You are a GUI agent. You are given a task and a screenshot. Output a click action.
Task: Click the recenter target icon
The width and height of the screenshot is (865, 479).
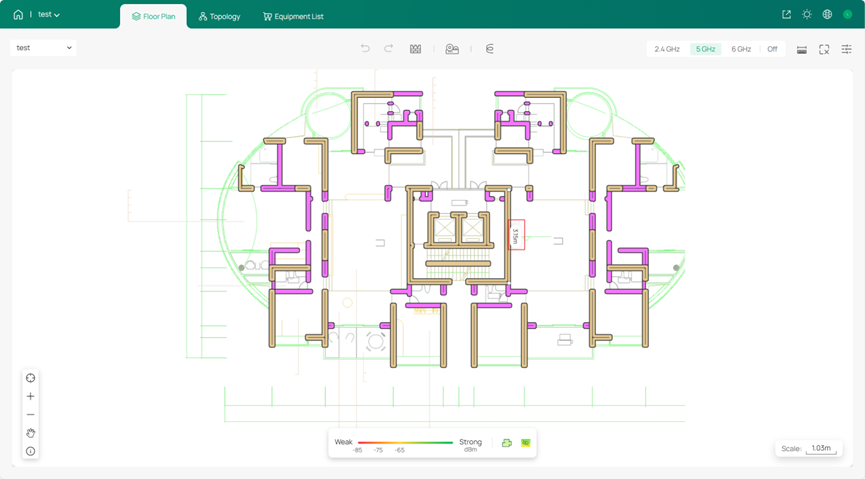point(31,378)
